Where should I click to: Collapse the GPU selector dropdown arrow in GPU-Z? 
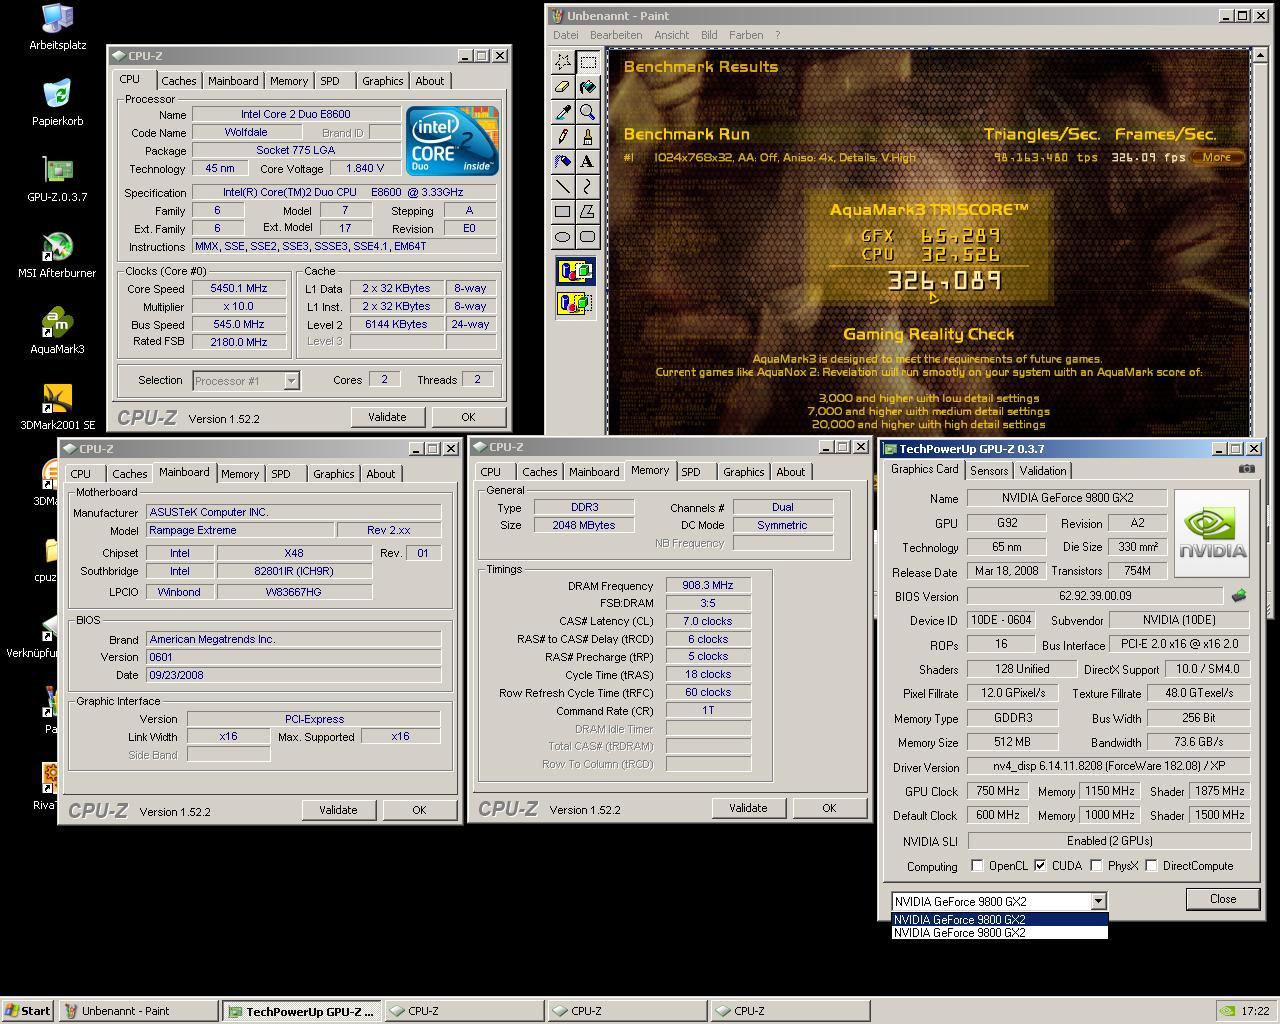pyautogui.click(x=1097, y=901)
